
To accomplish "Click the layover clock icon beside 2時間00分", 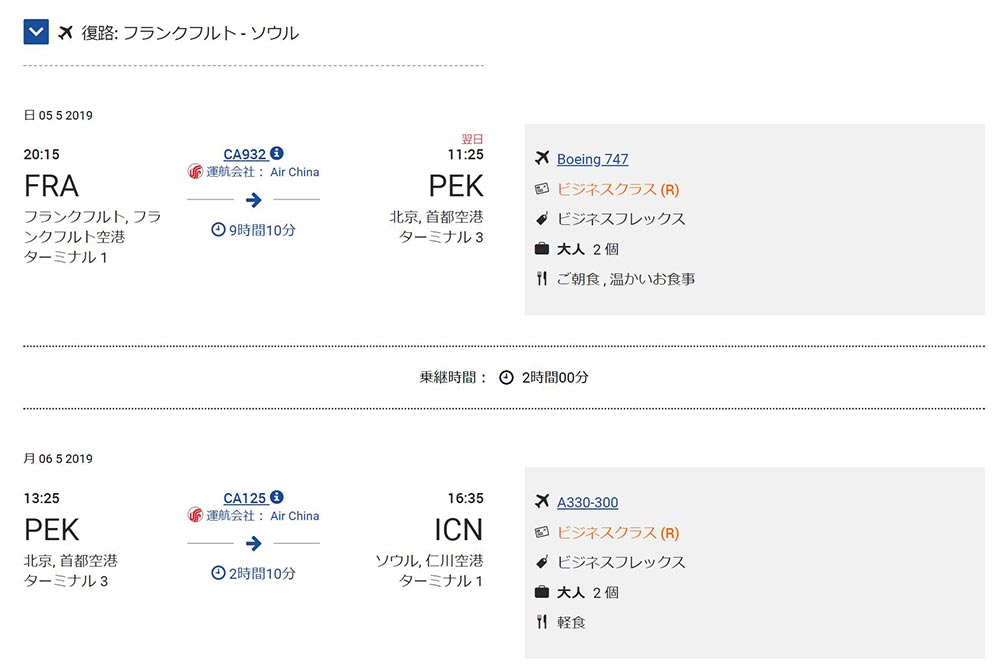I will [x=506, y=378].
